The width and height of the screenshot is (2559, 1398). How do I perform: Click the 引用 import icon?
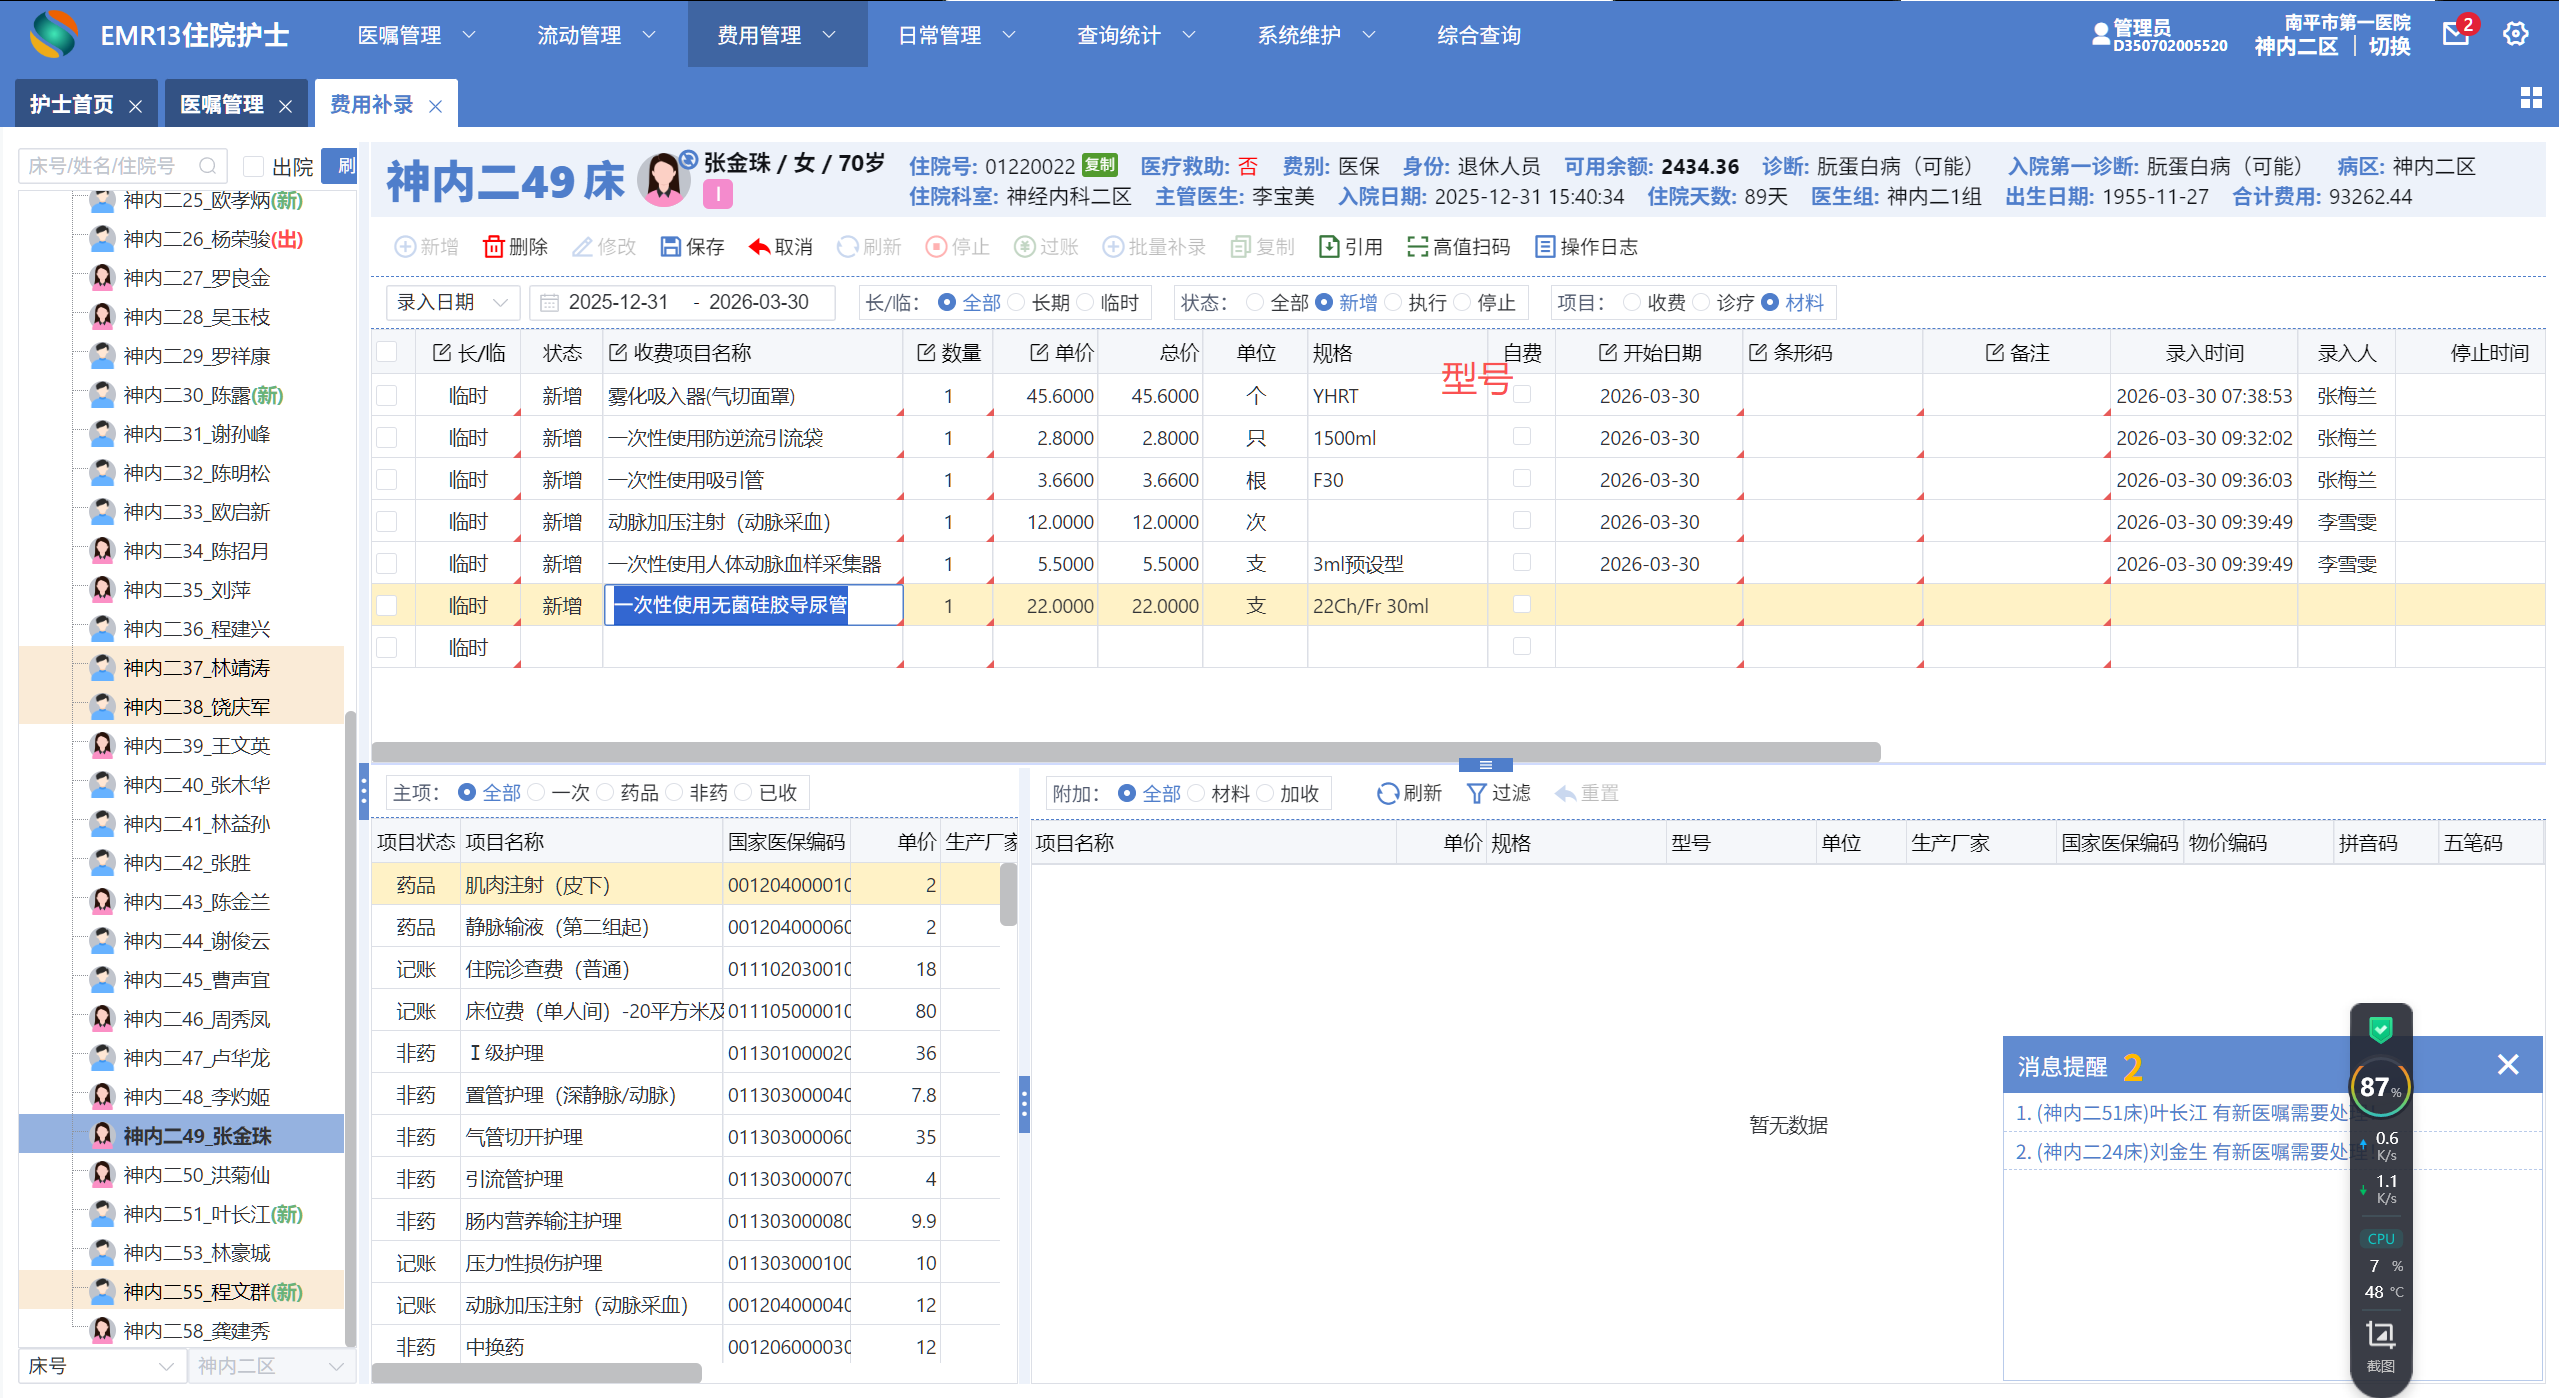coord(1329,247)
